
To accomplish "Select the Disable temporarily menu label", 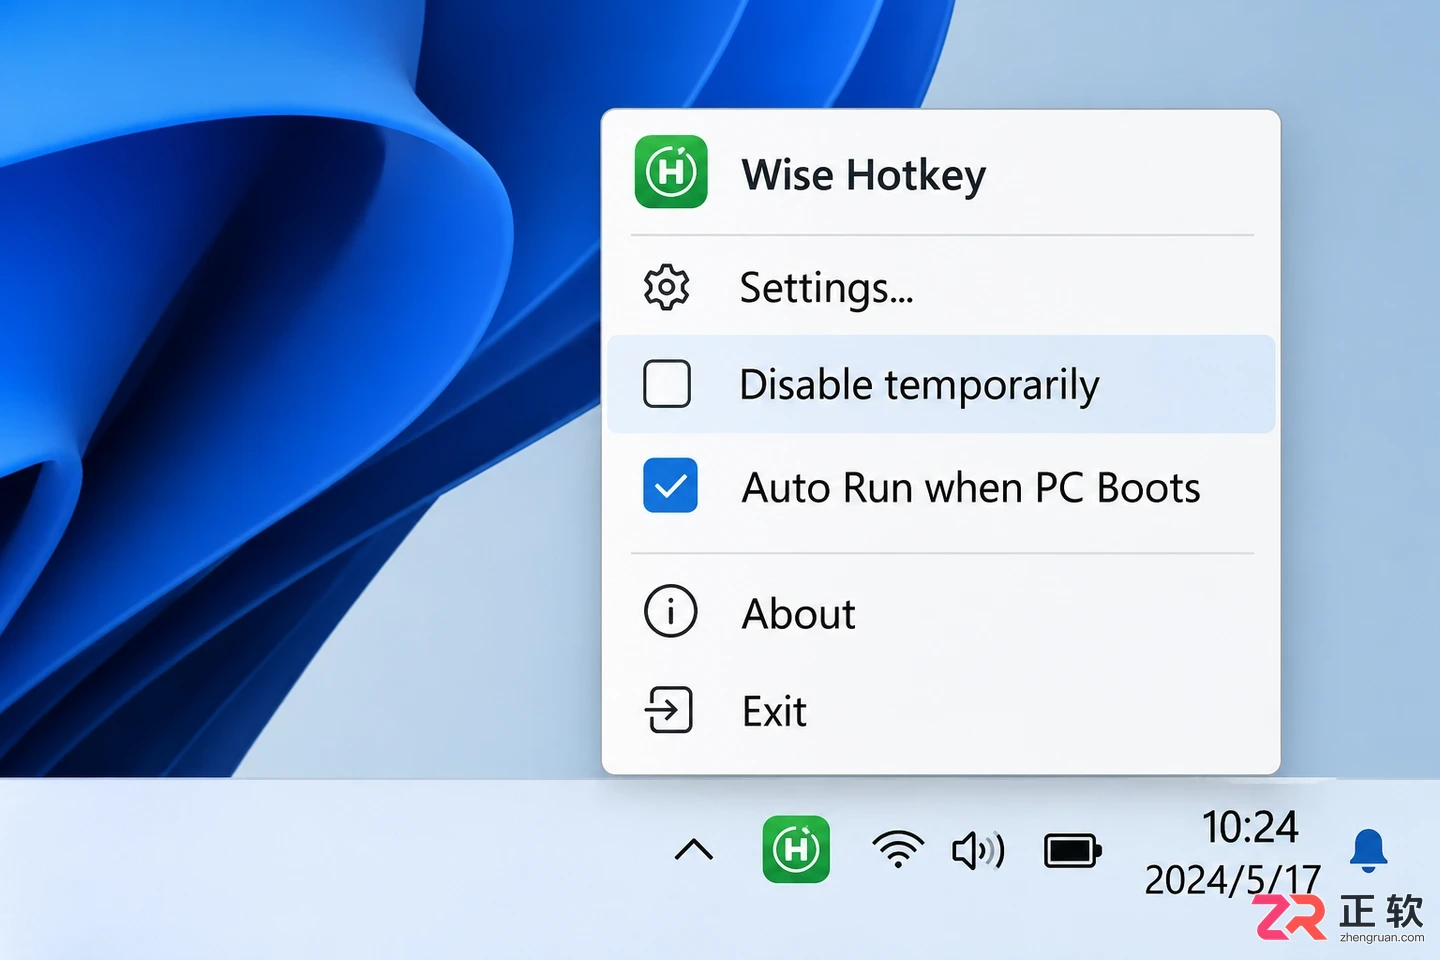I will tap(919, 385).
